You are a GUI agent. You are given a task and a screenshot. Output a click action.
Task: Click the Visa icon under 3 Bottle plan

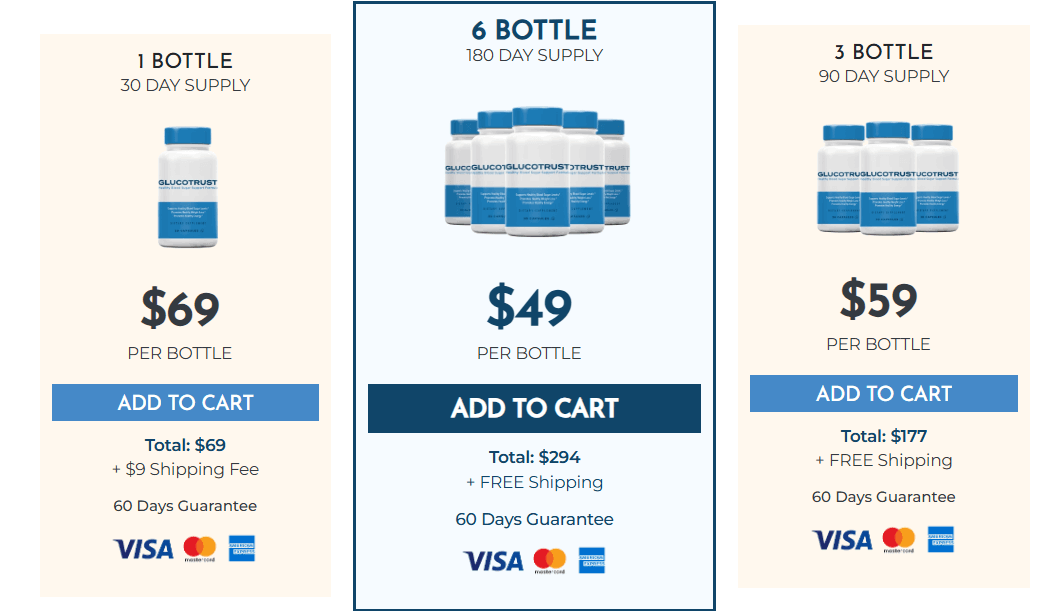842,539
